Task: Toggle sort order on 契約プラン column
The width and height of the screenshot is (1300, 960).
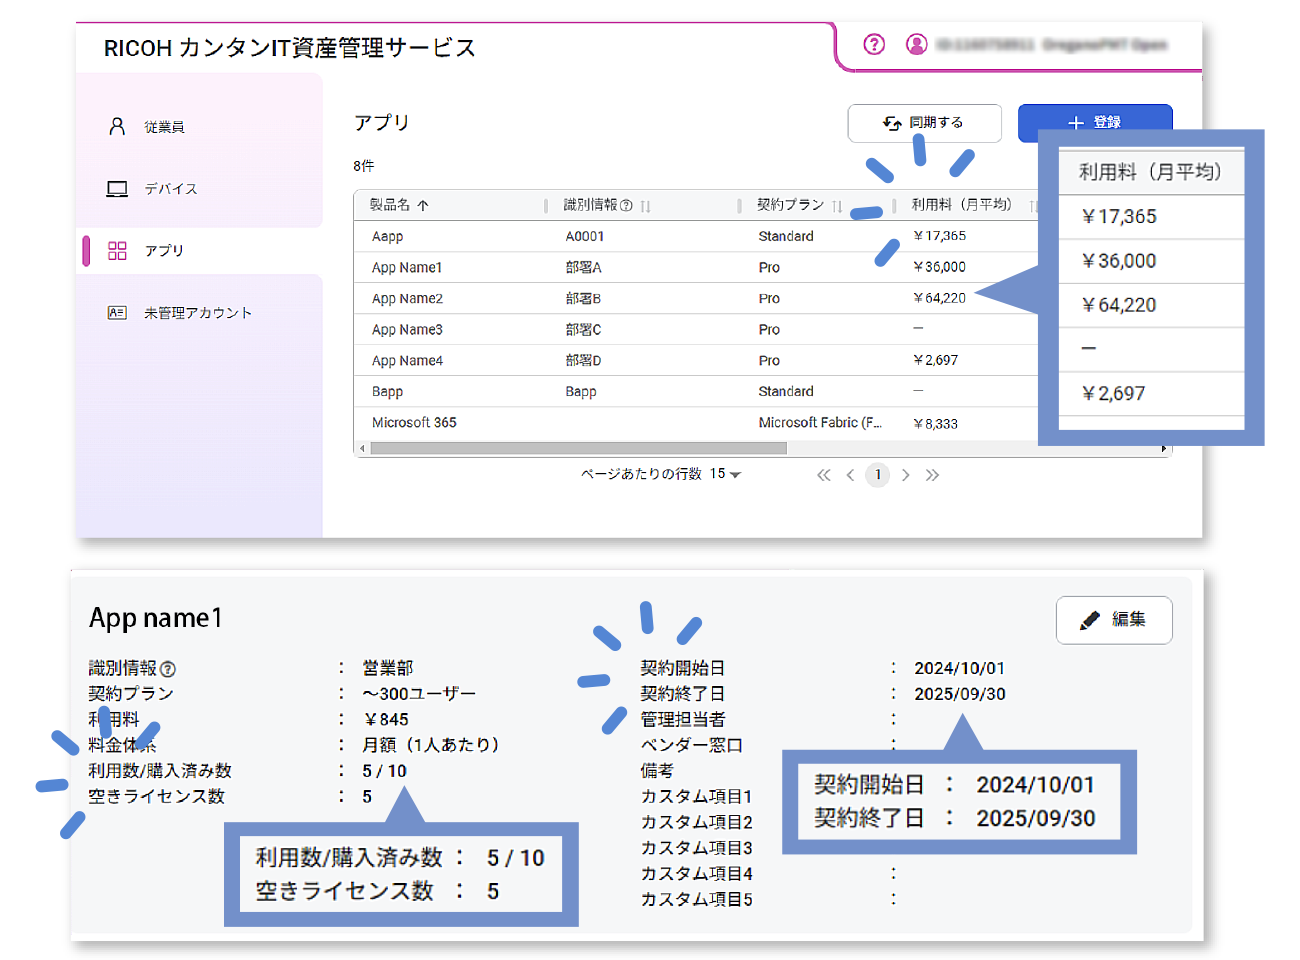Action: [836, 205]
